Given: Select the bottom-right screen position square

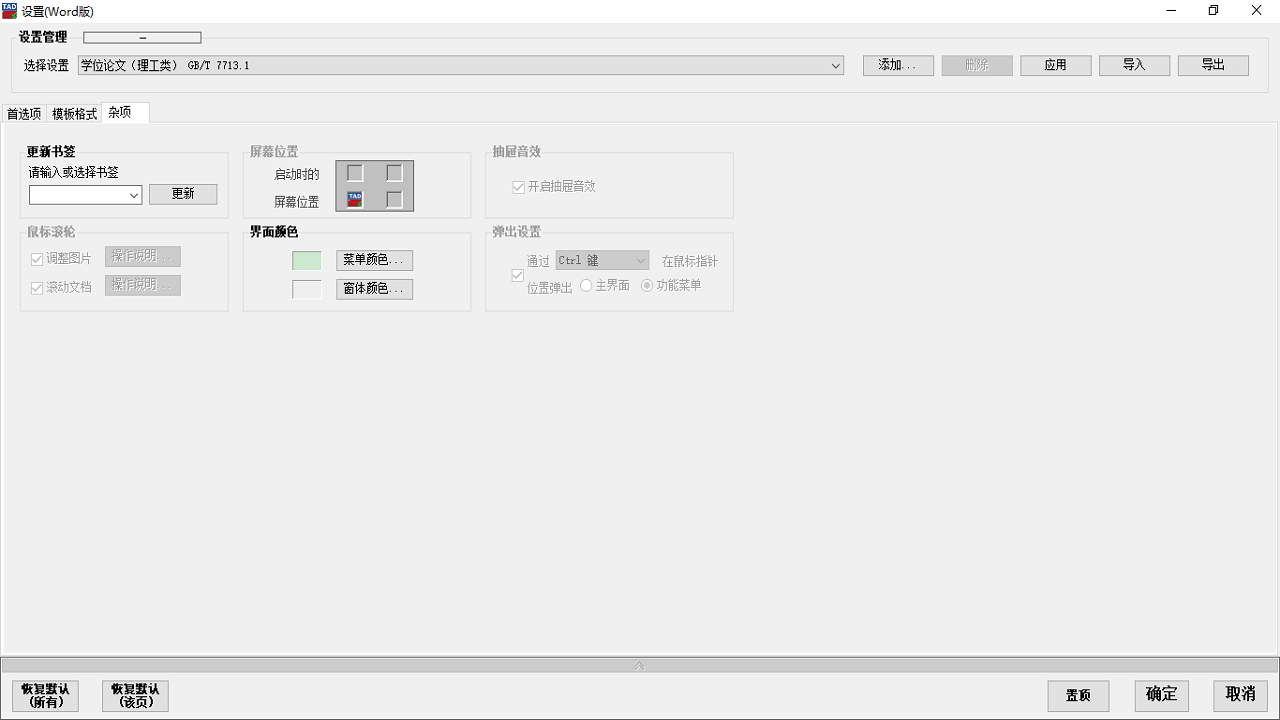Looking at the screenshot, I should point(394,199).
